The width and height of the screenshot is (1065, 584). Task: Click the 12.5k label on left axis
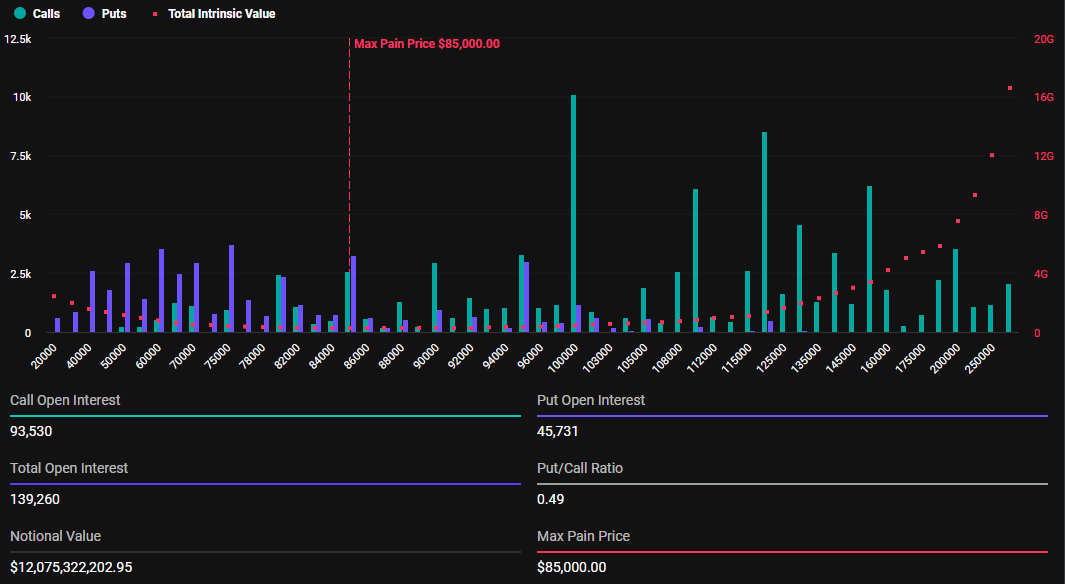17,39
